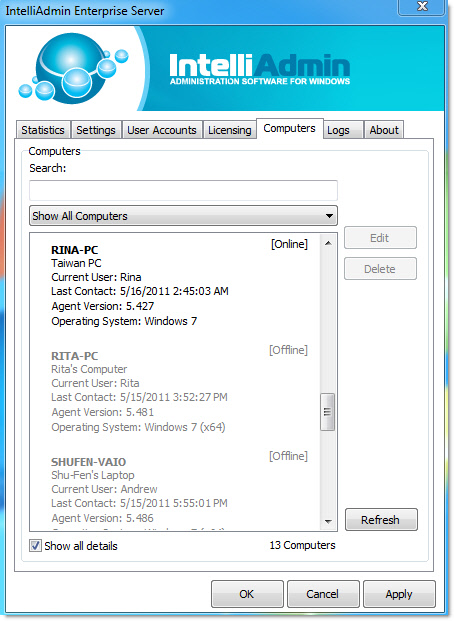Refresh the computers list
The height and width of the screenshot is (621, 454).
(x=381, y=520)
